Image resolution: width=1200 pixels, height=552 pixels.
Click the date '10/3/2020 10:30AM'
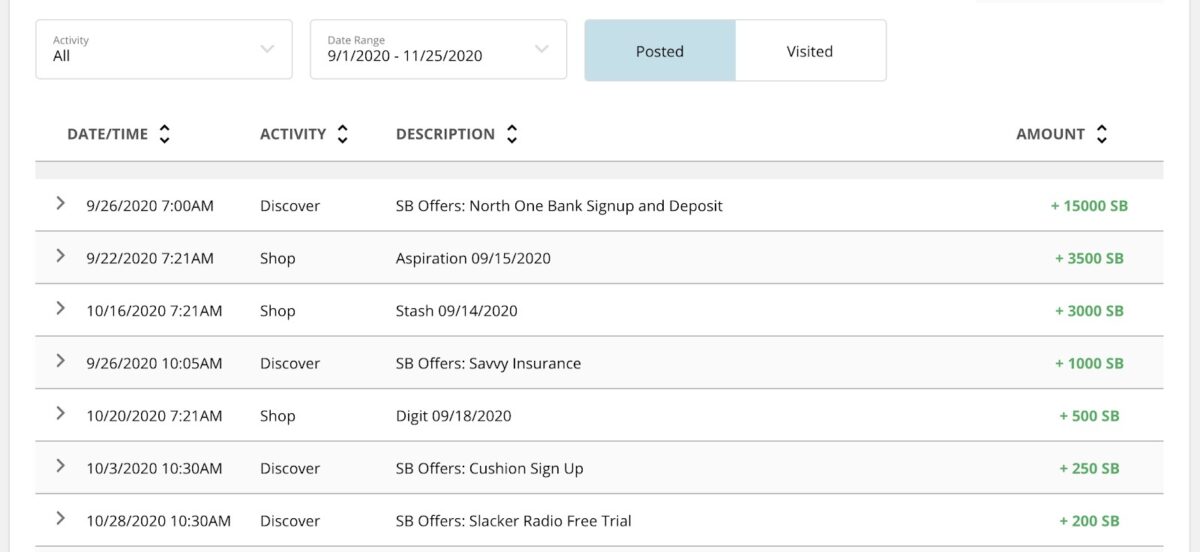[154, 468]
